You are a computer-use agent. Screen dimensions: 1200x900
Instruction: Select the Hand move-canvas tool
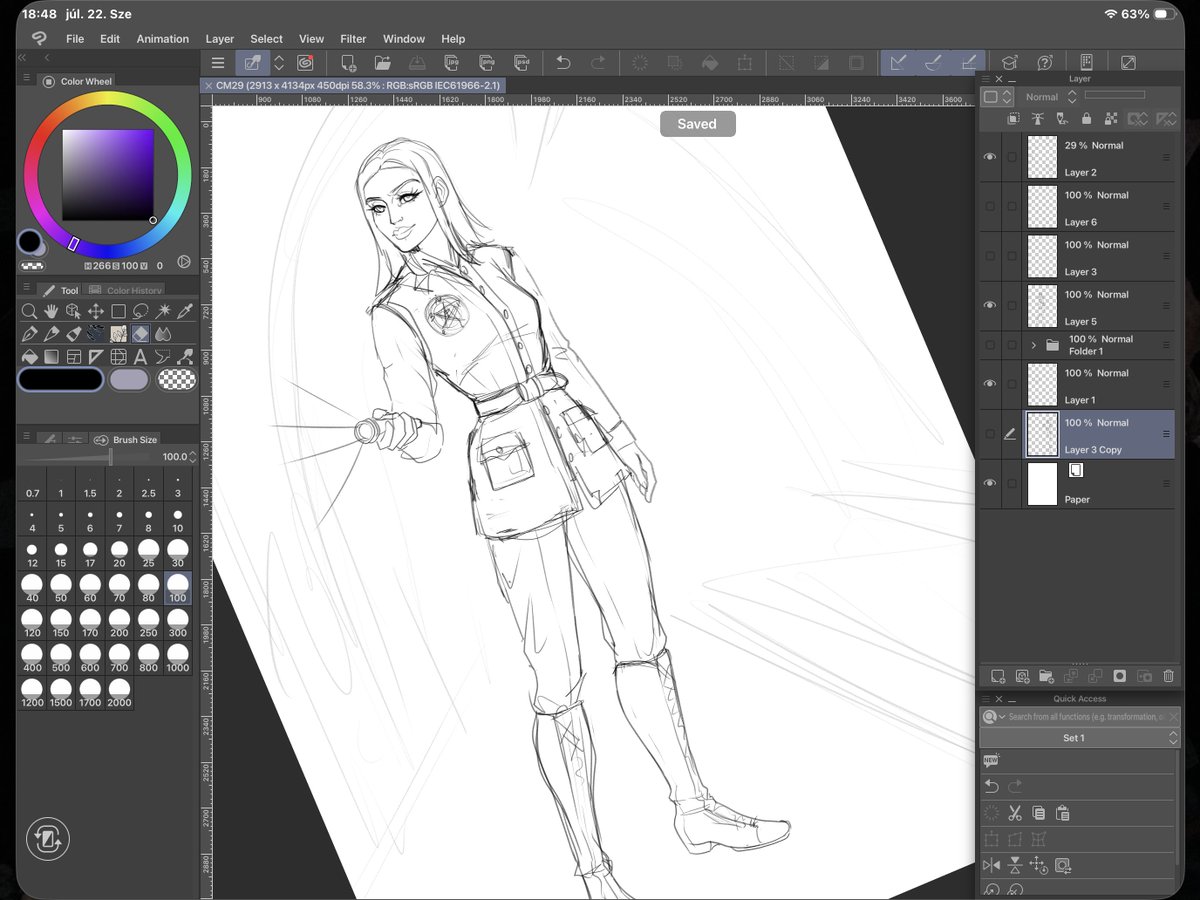51,311
